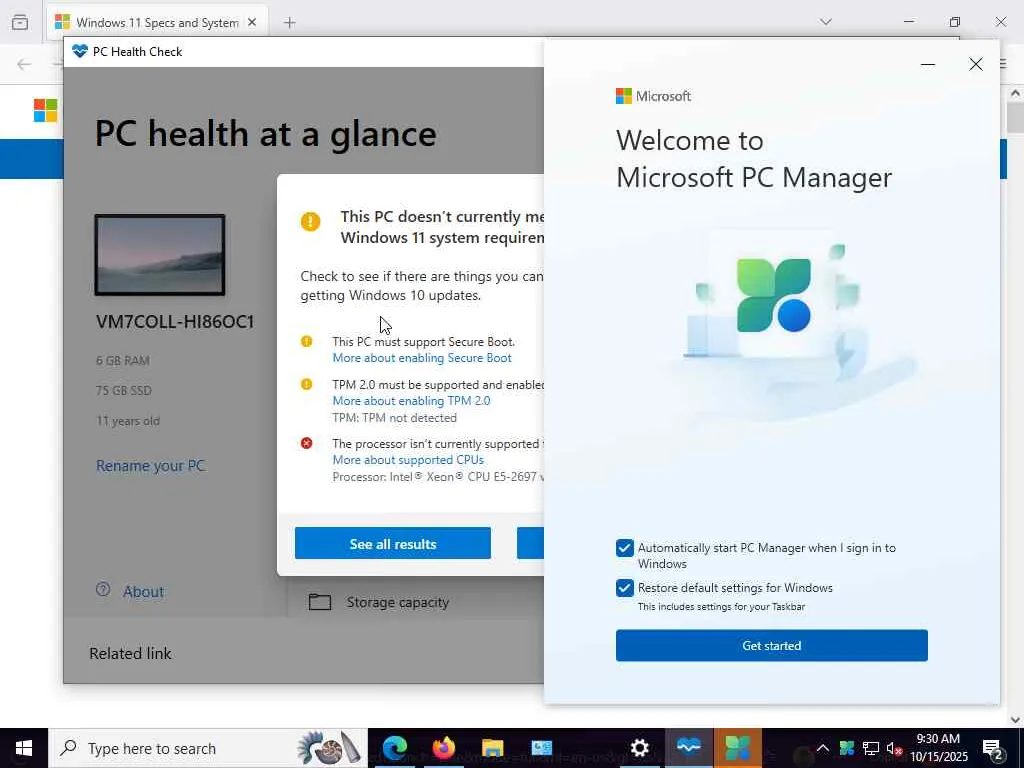Image resolution: width=1024 pixels, height=768 pixels.
Task: Click the nautilus shell search highlight icon
Action: point(328,748)
